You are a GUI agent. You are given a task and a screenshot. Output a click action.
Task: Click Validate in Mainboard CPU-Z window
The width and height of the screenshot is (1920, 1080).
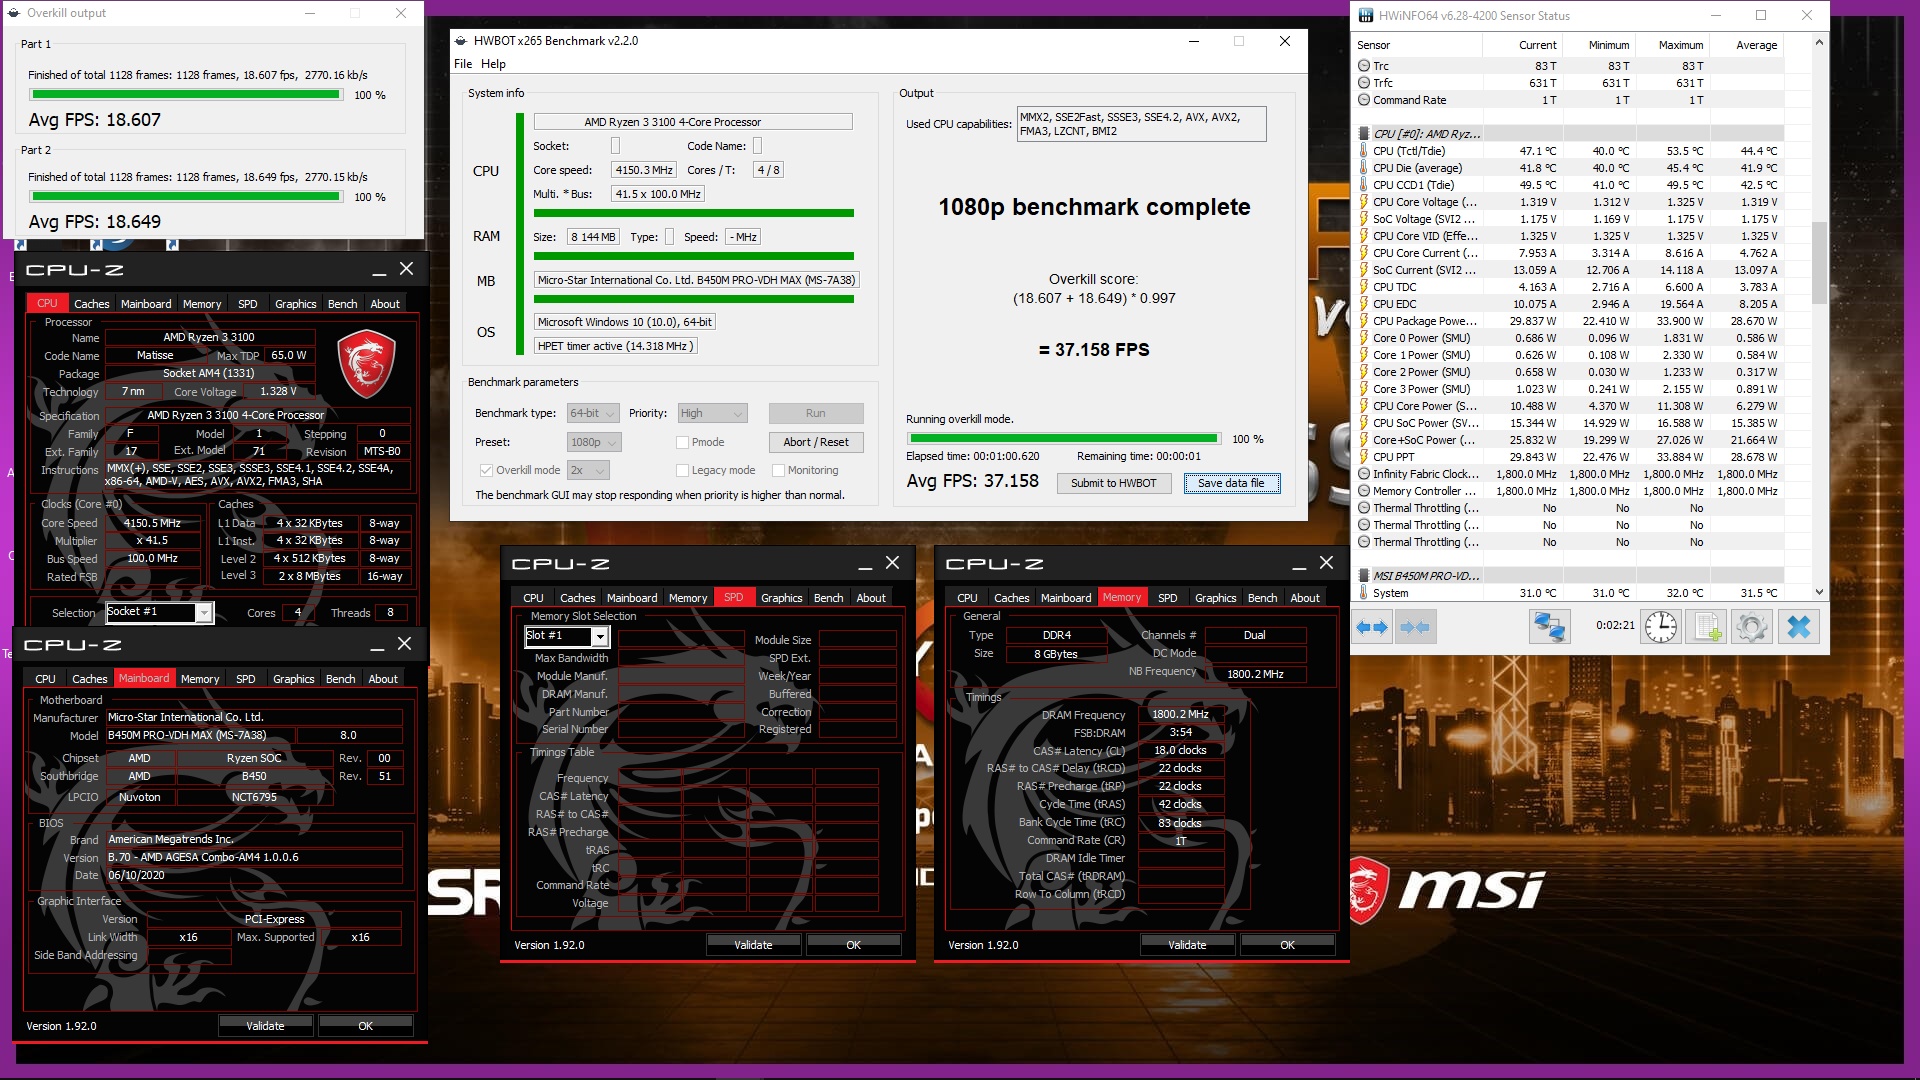[x=265, y=1026]
